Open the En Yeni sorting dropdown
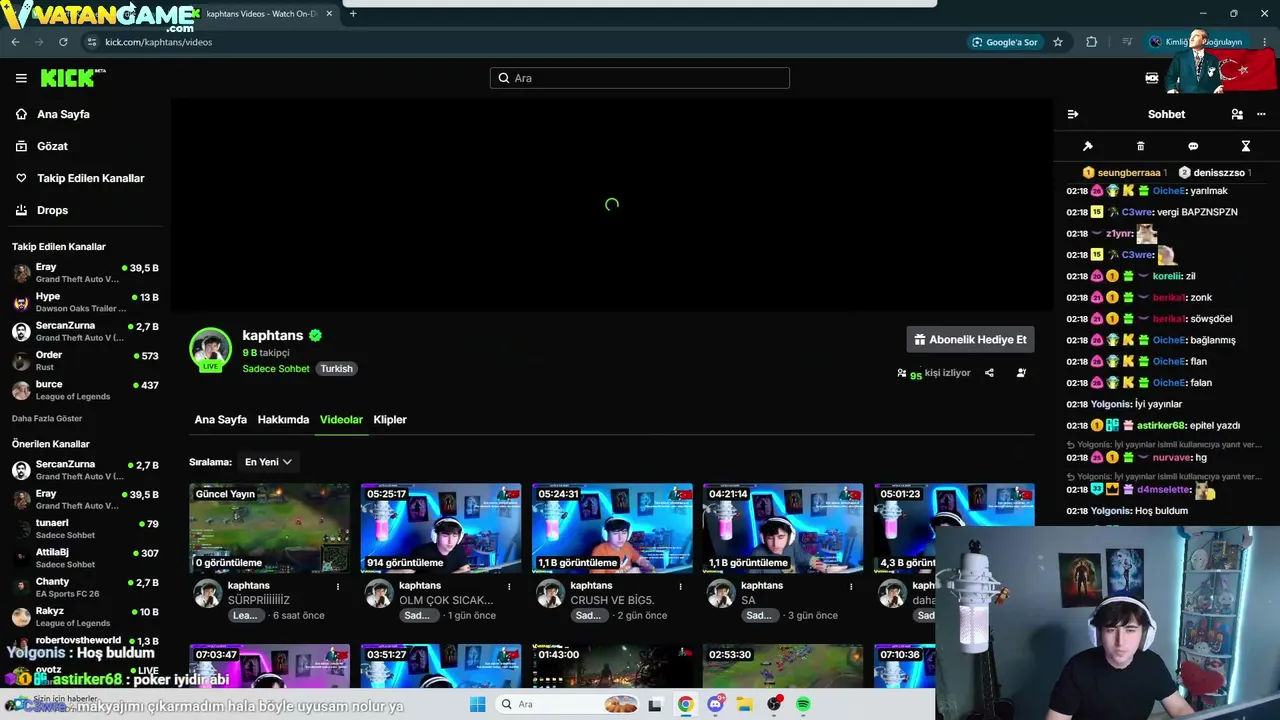 (x=268, y=462)
